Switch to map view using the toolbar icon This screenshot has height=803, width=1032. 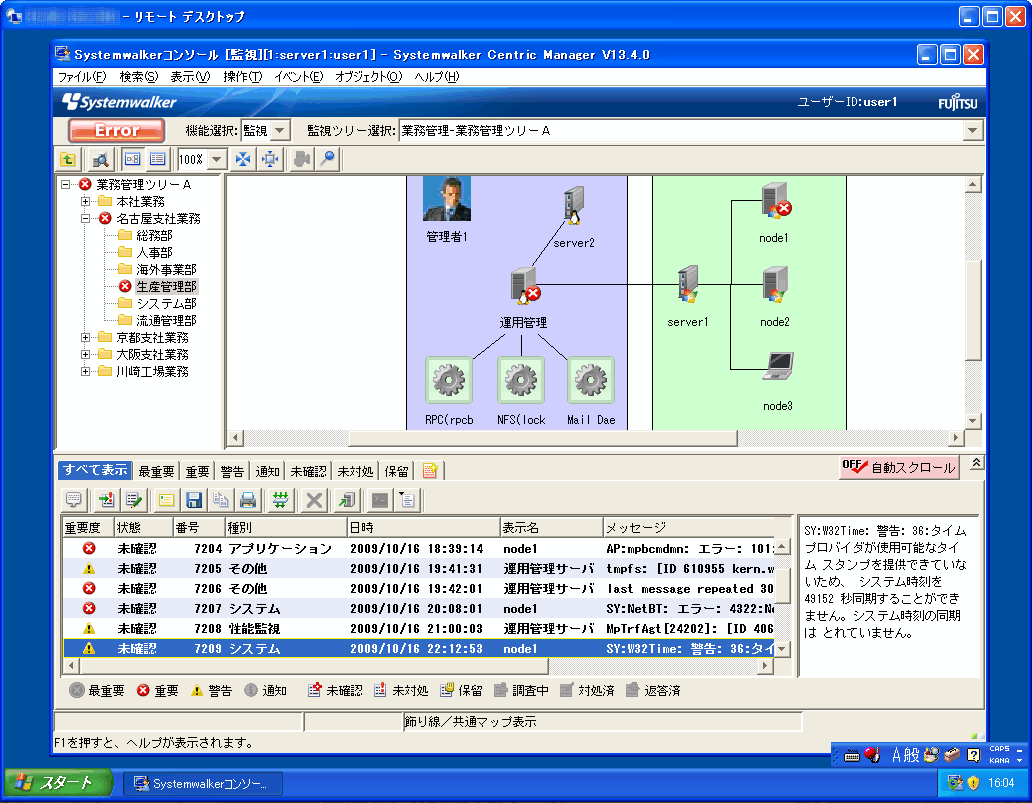pyautogui.click(x=132, y=159)
